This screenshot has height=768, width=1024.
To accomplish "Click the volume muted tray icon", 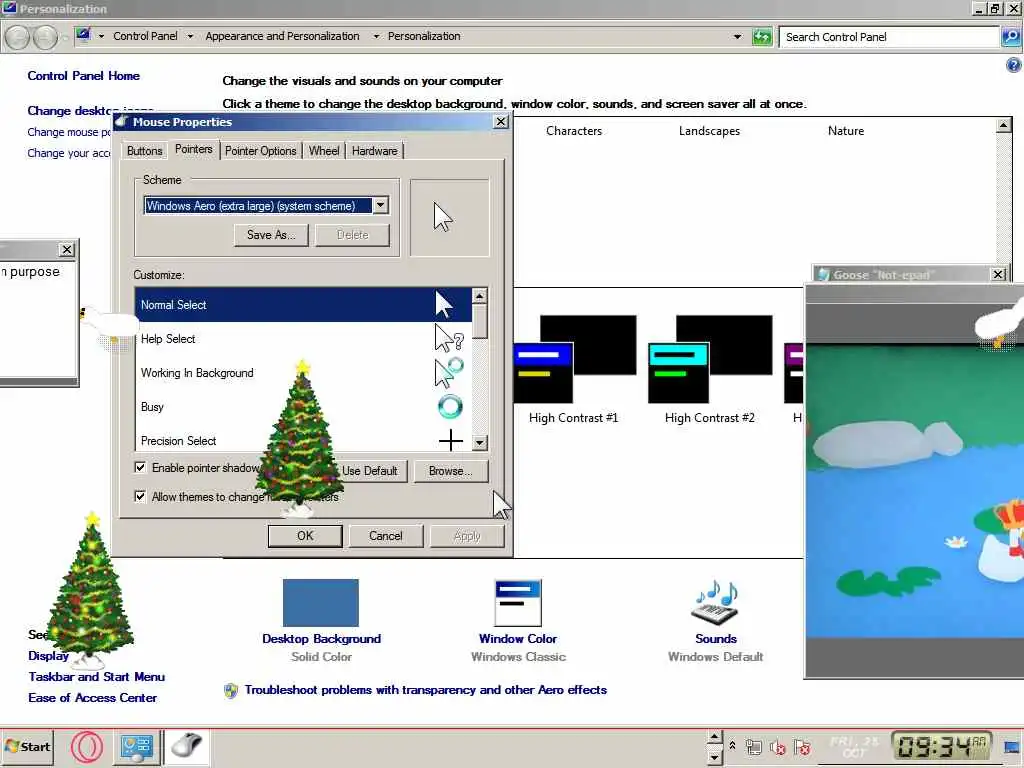I will (777, 747).
